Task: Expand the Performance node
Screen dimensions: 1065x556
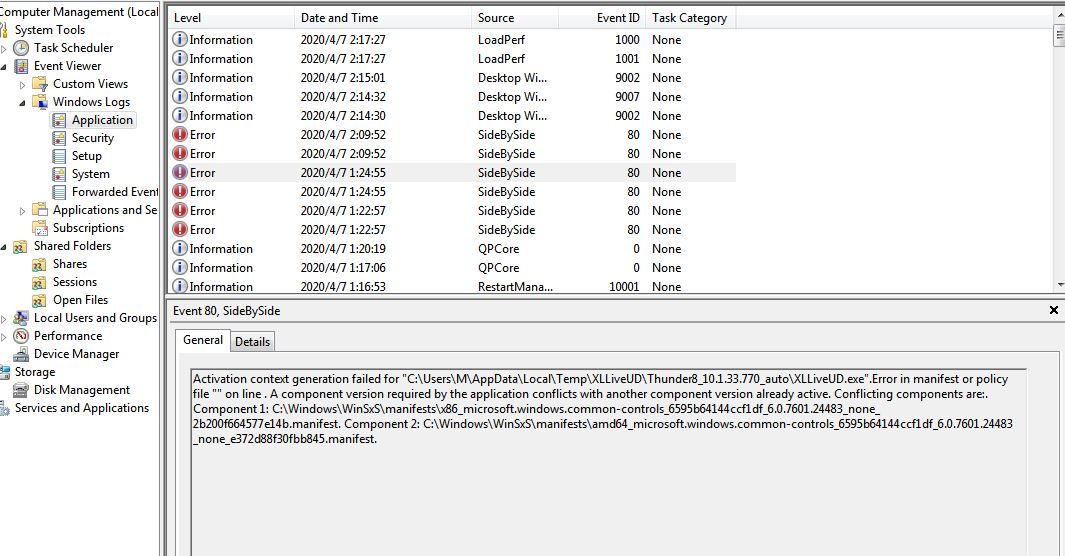Action: 4,337
